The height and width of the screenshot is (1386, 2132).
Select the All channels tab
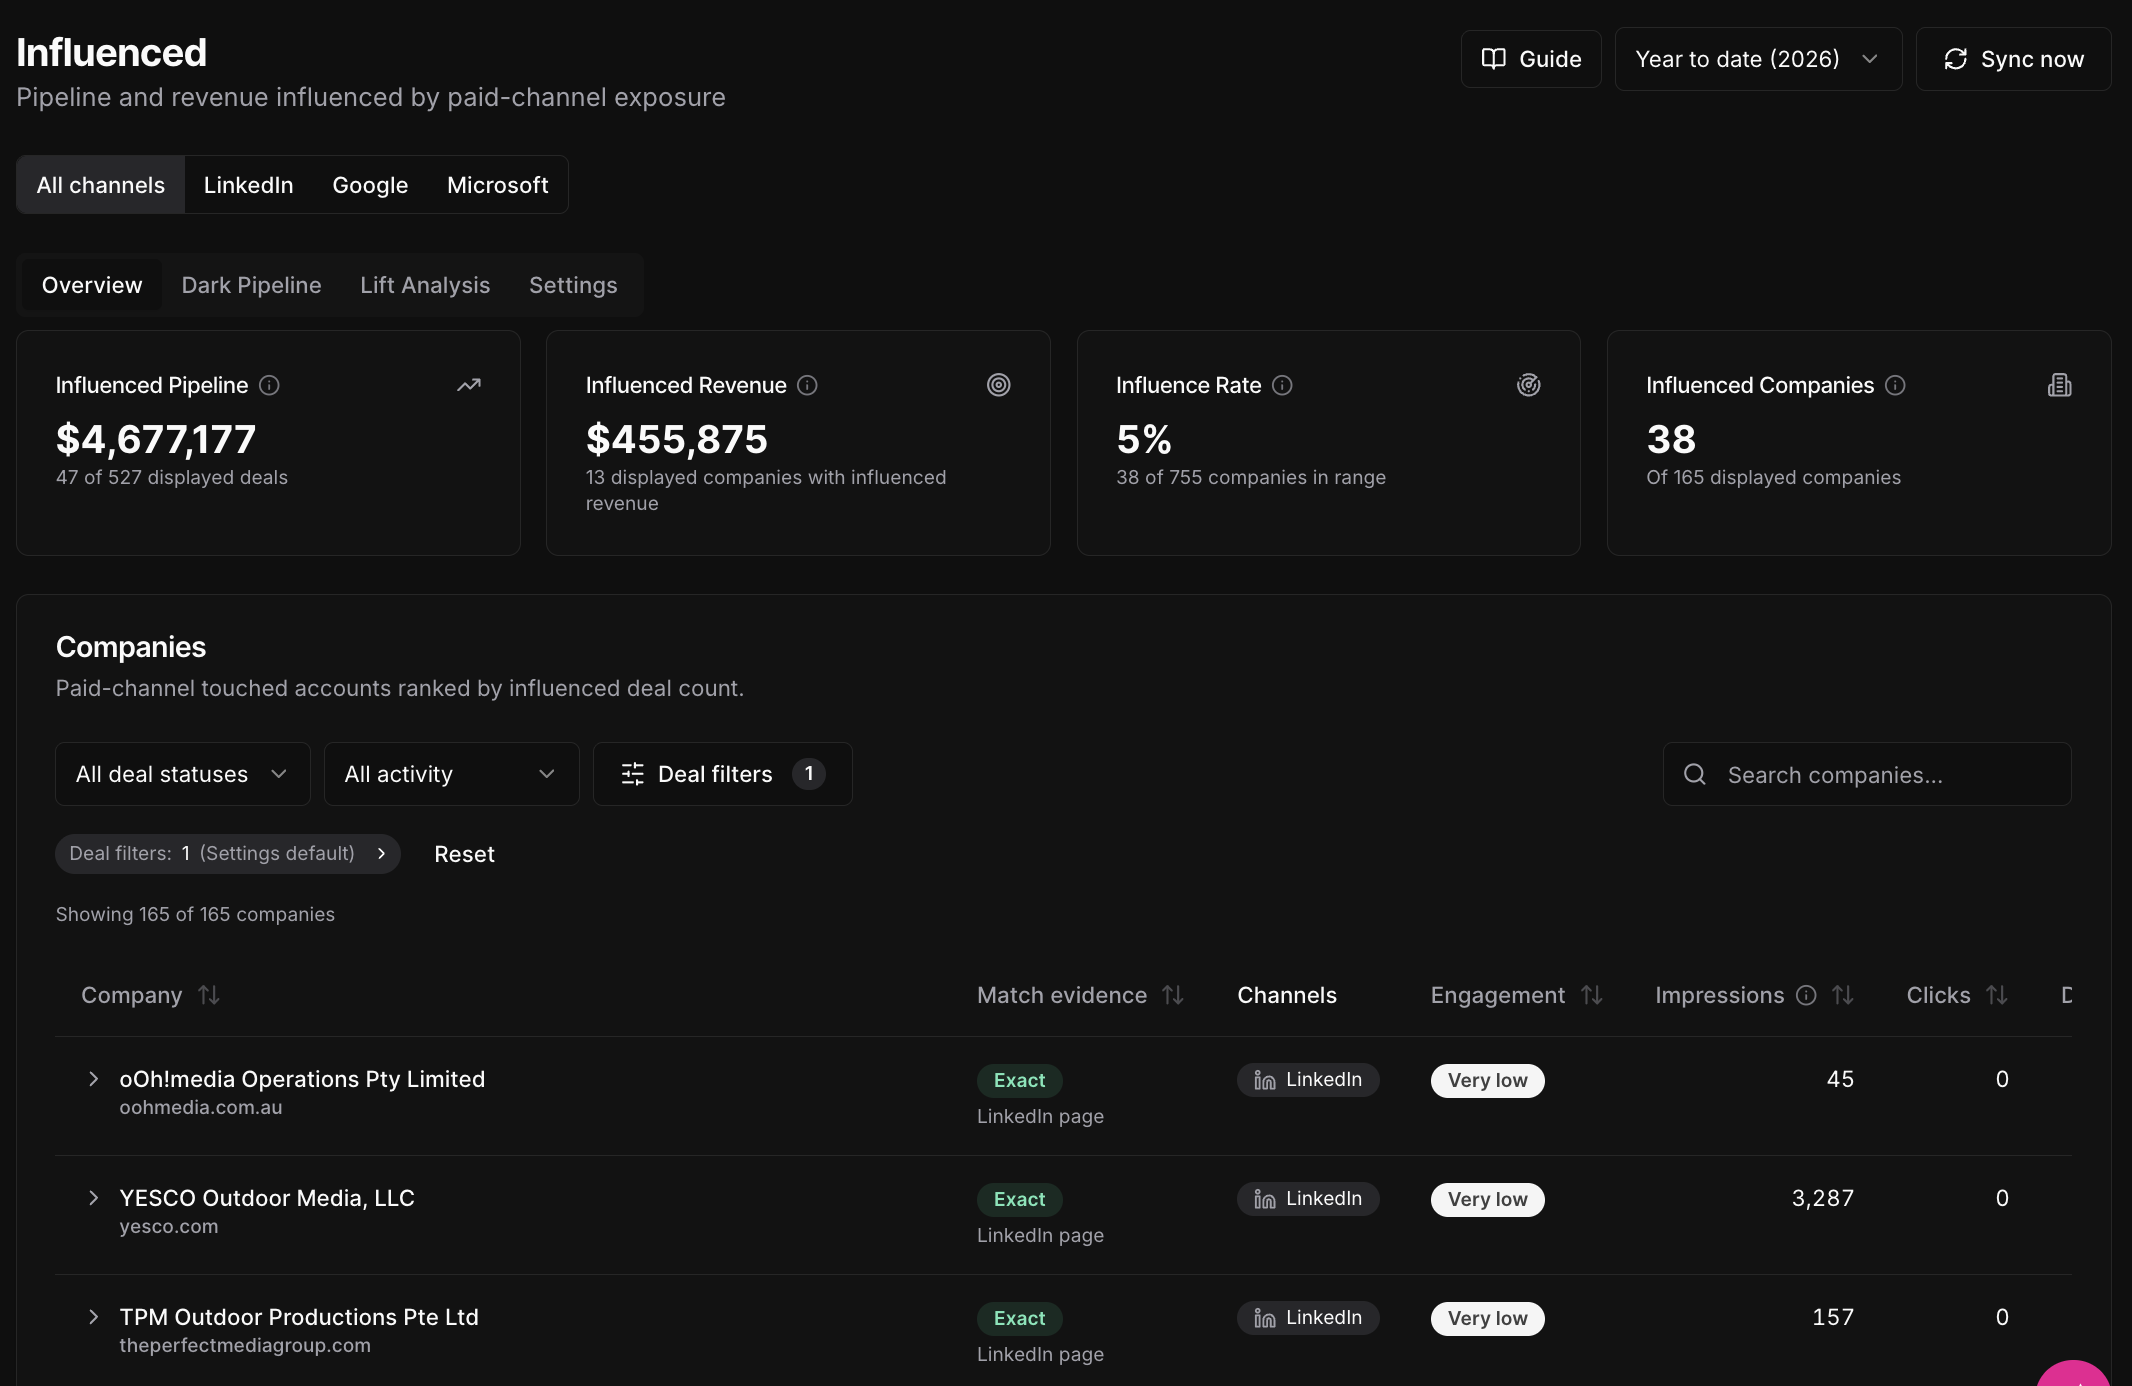(101, 185)
